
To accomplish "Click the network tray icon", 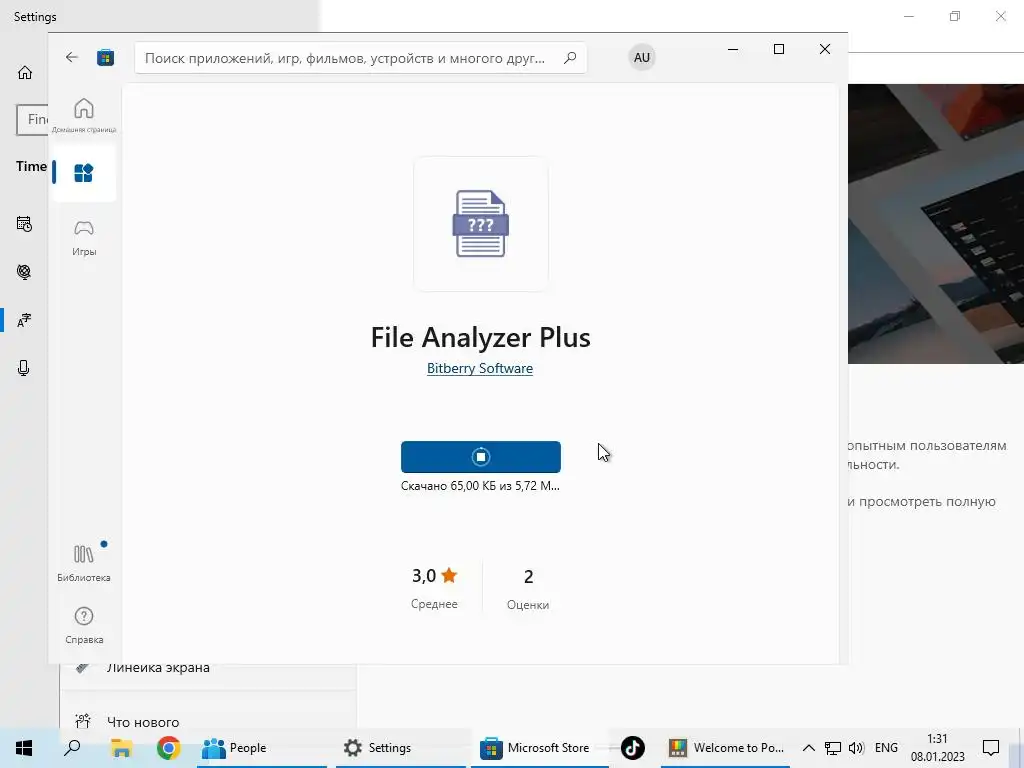I will point(833,748).
